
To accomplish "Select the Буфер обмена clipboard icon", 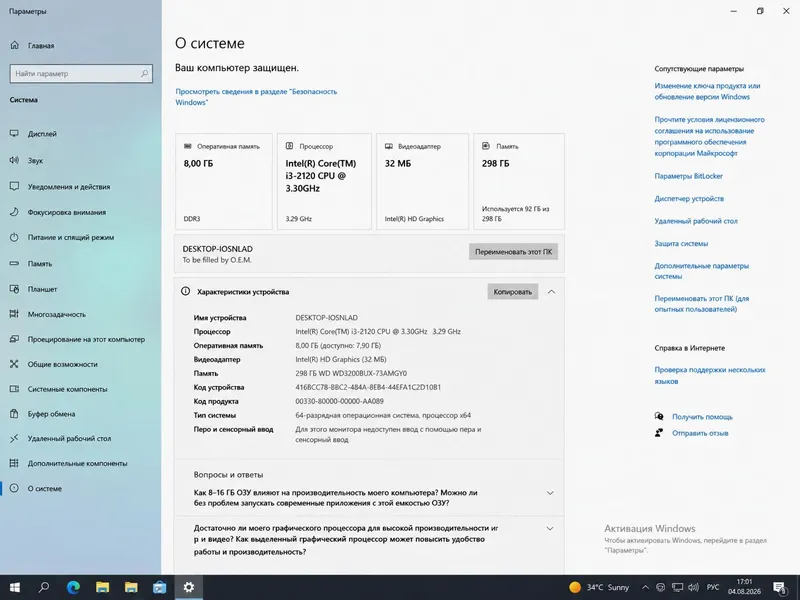I will (14, 414).
